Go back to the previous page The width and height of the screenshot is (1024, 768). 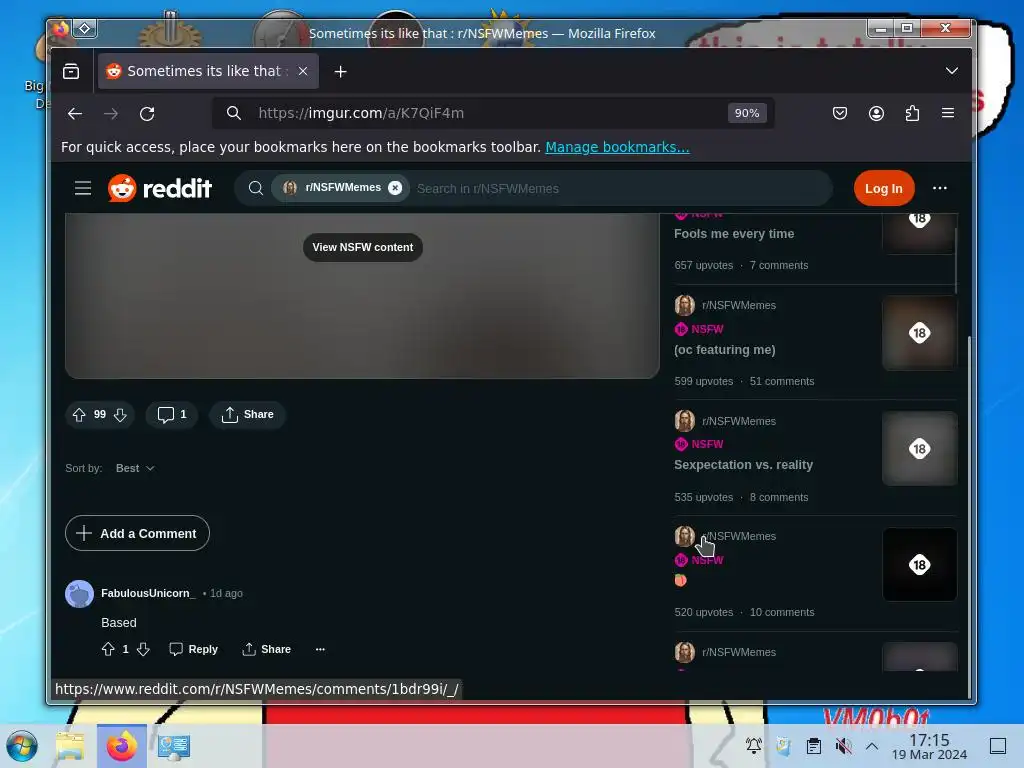coord(74,114)
